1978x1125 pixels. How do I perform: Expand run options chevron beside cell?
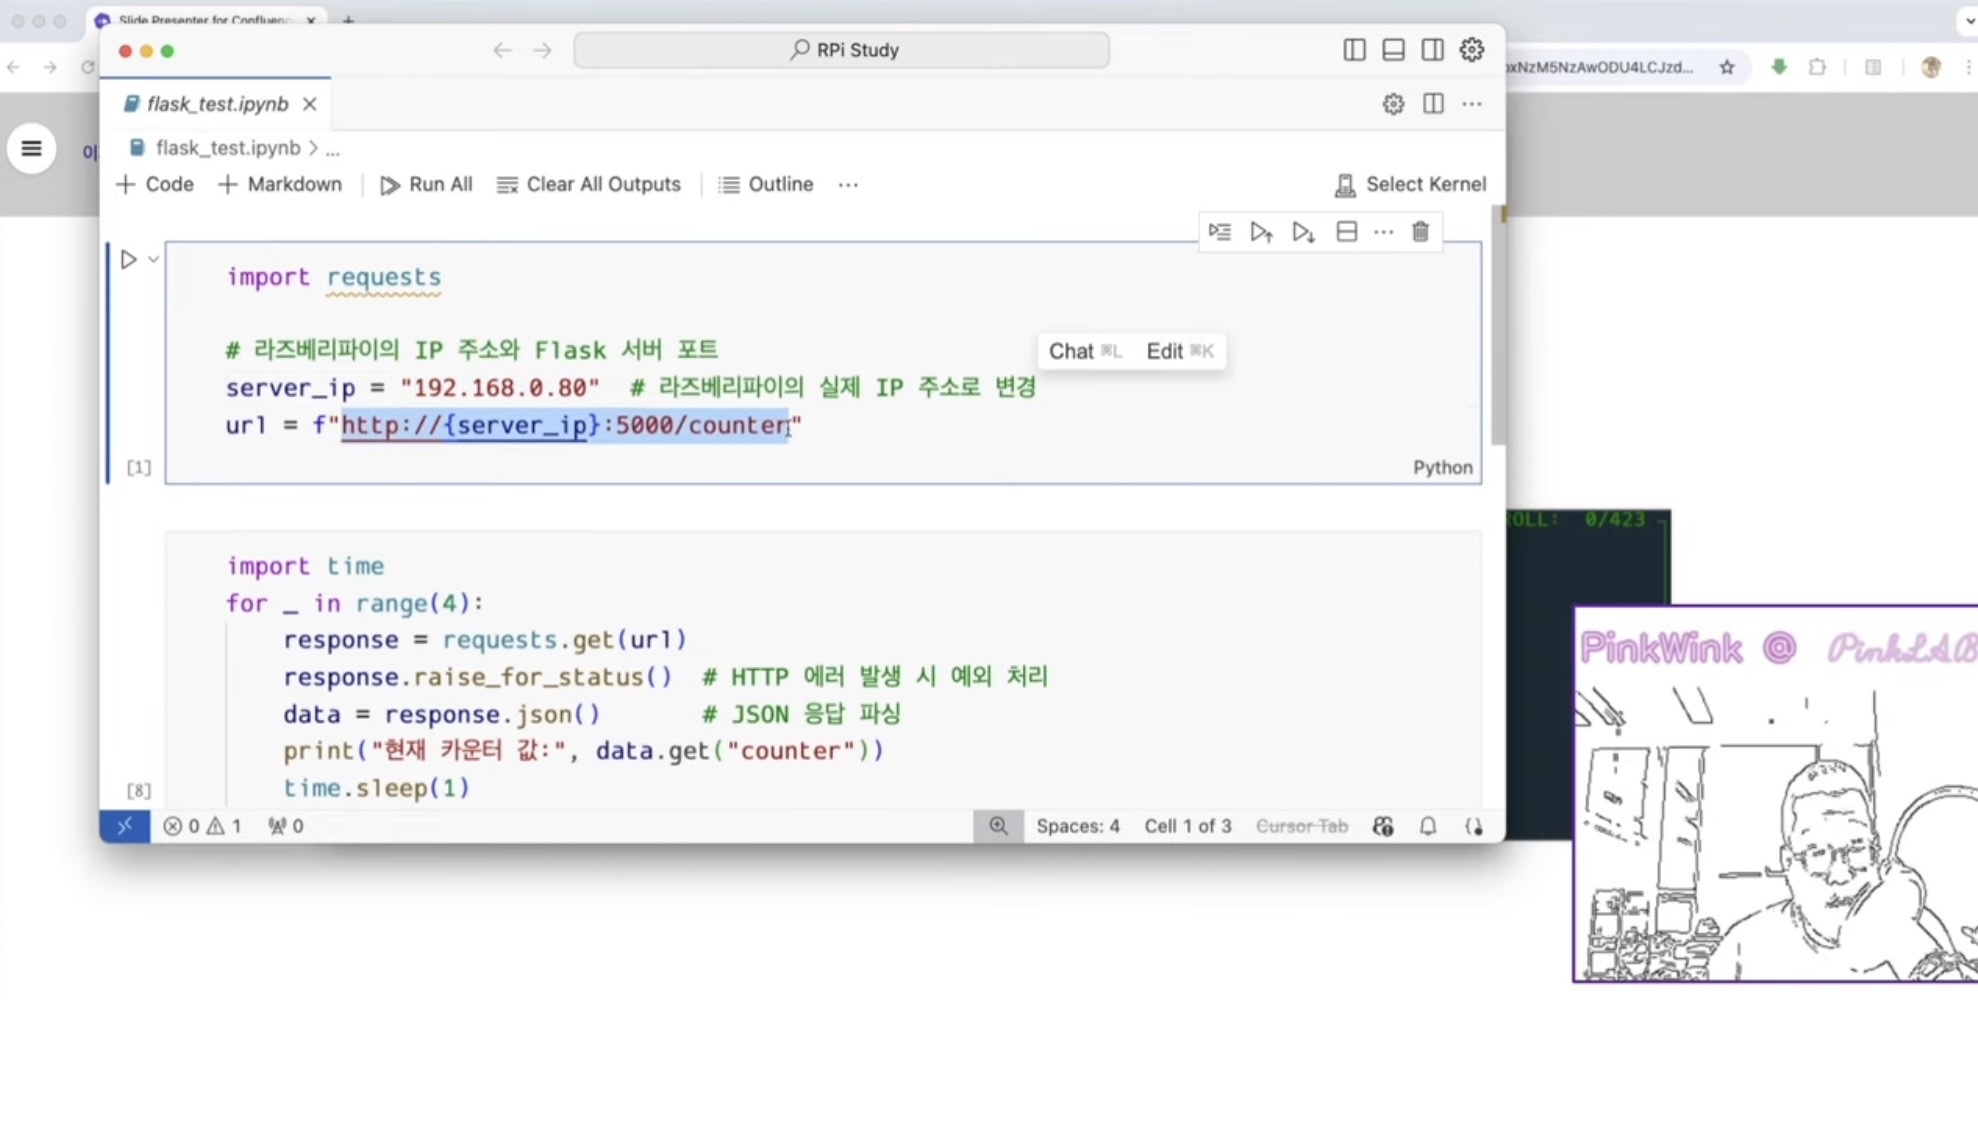153,260
